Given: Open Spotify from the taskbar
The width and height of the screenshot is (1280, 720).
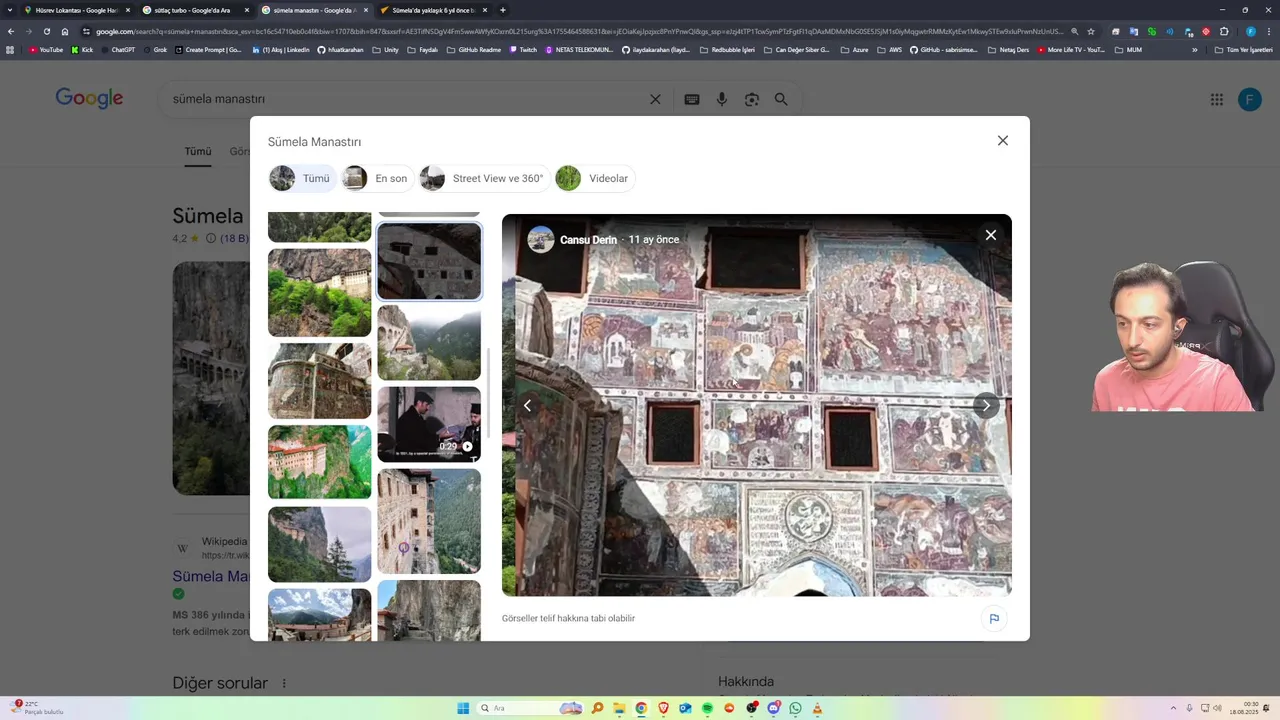Looking at the screenshot, I should click(x=707, y=708).
